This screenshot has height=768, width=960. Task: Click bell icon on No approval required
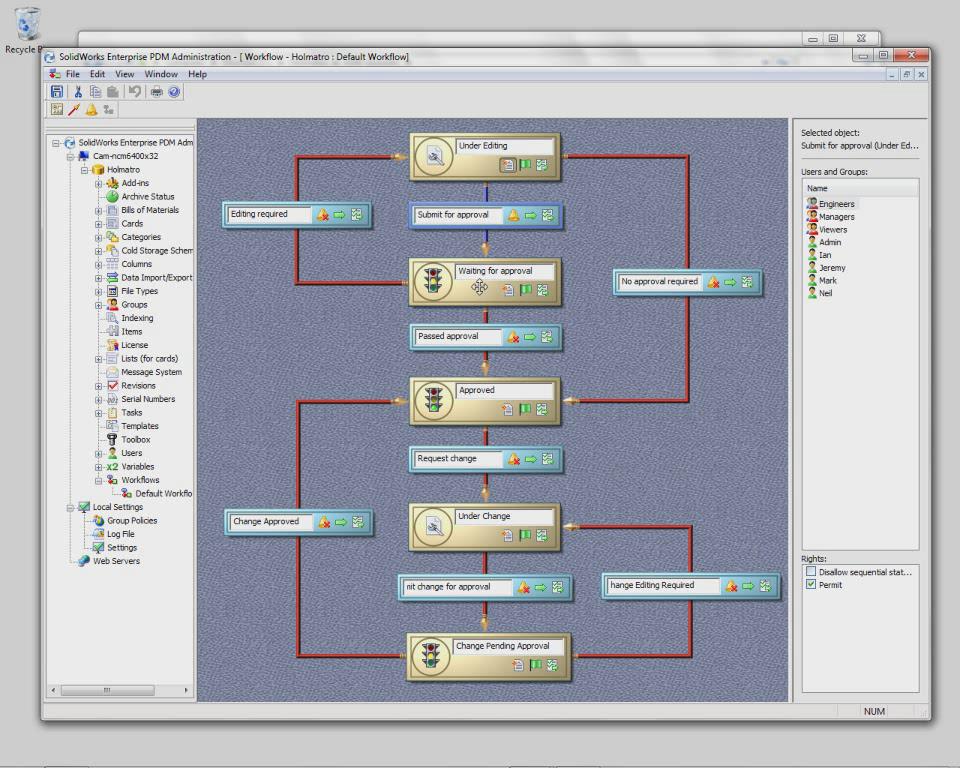click(713, 282)
